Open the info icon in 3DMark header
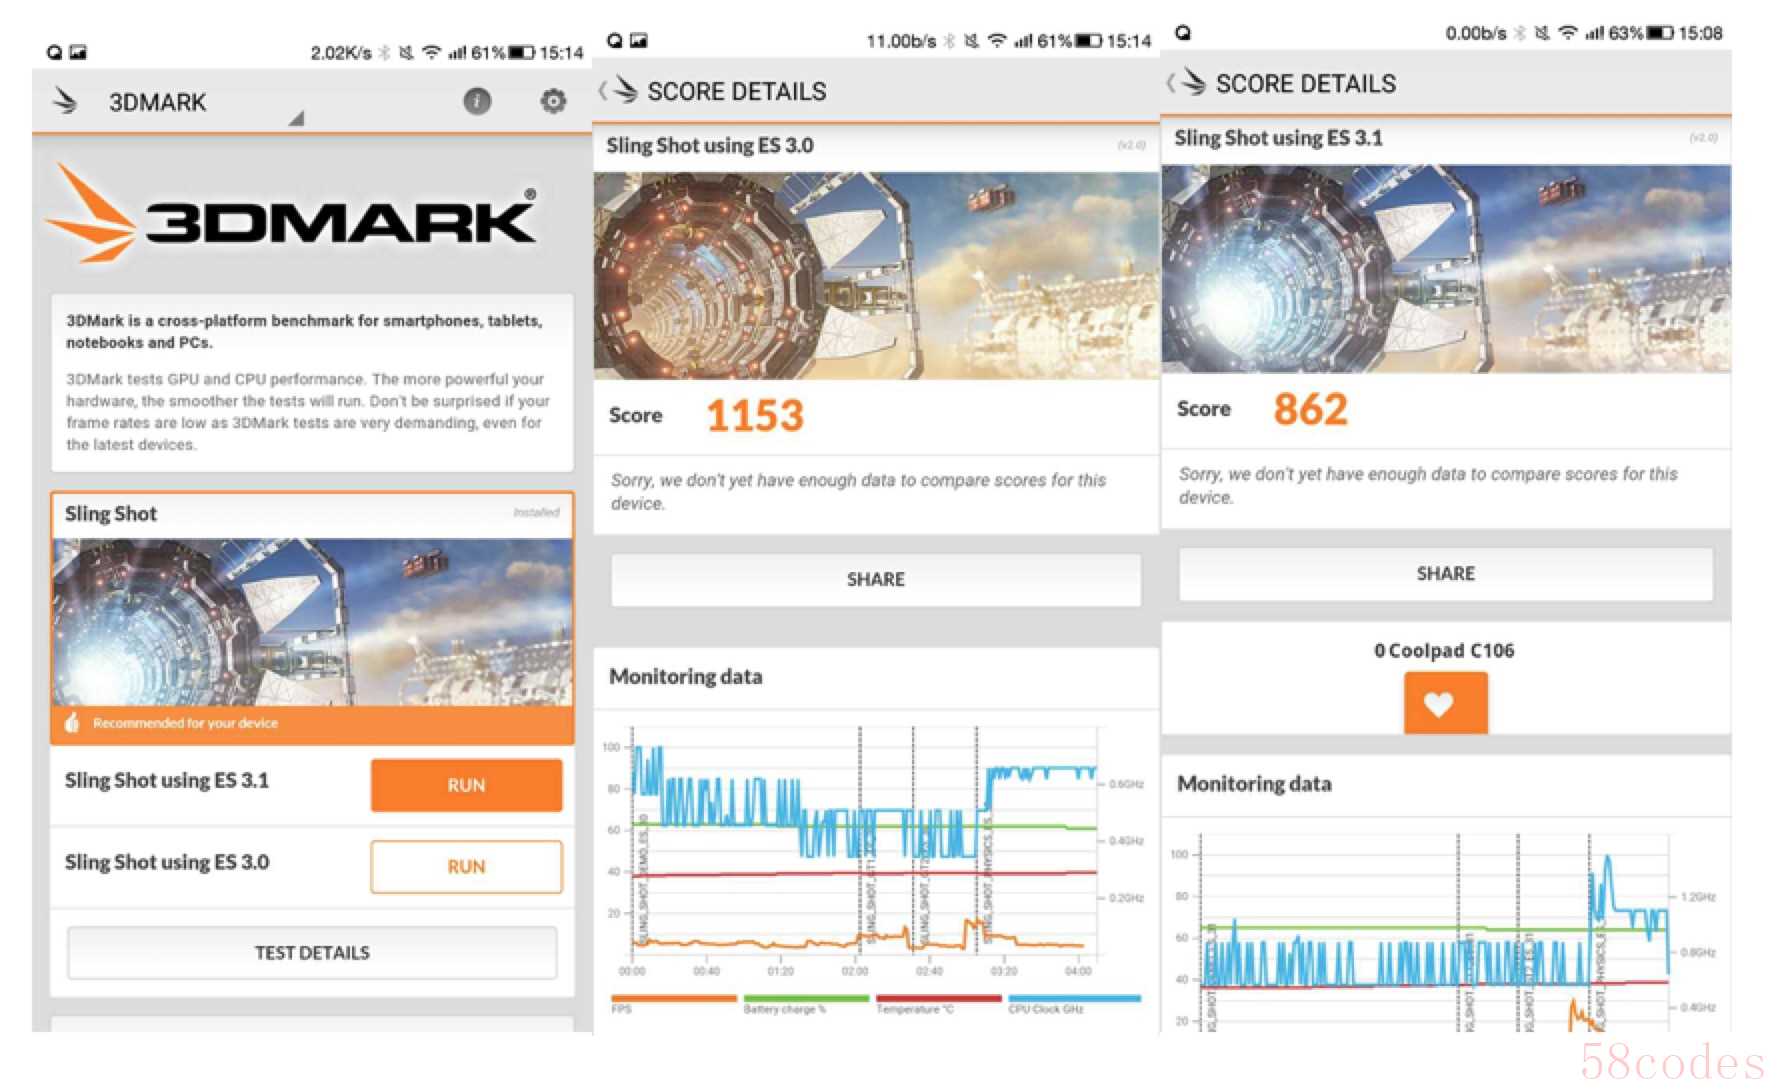The height and width of the screenshot is (1092, 1780). pos(477,101)
